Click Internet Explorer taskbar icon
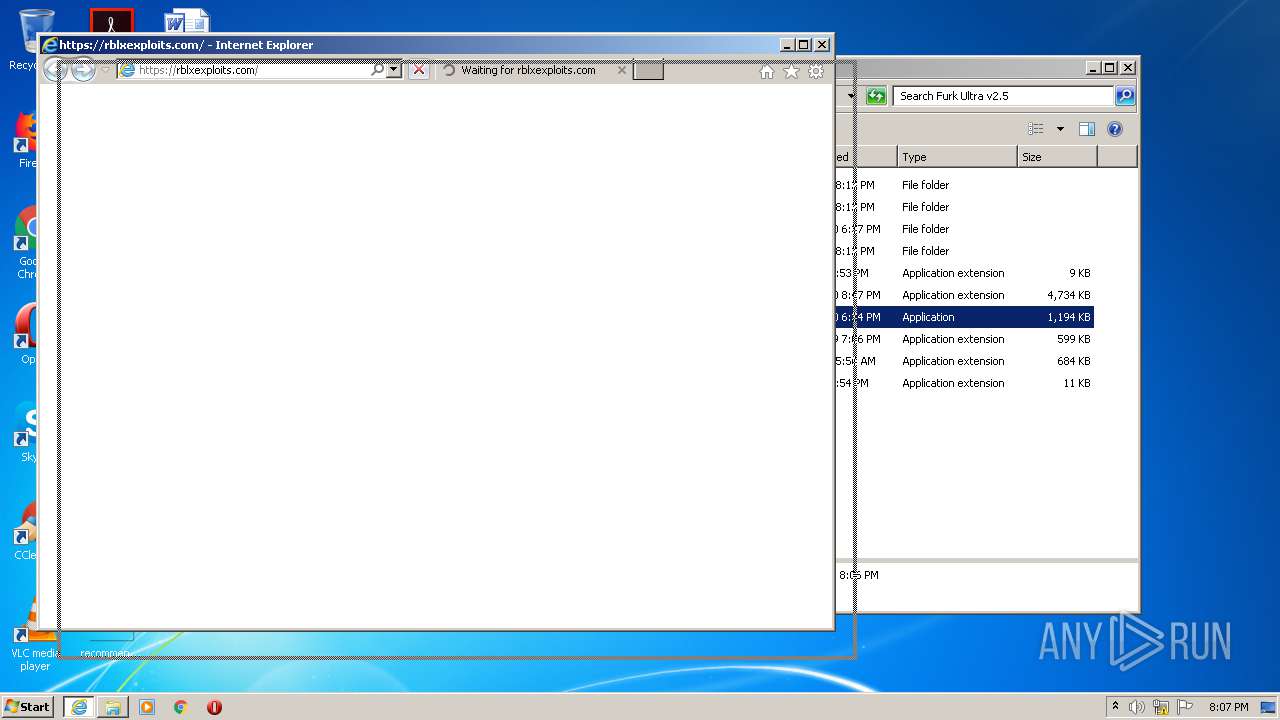This screenshot has height=720, width=1280. pyautogui.click(x=79, y=707)
